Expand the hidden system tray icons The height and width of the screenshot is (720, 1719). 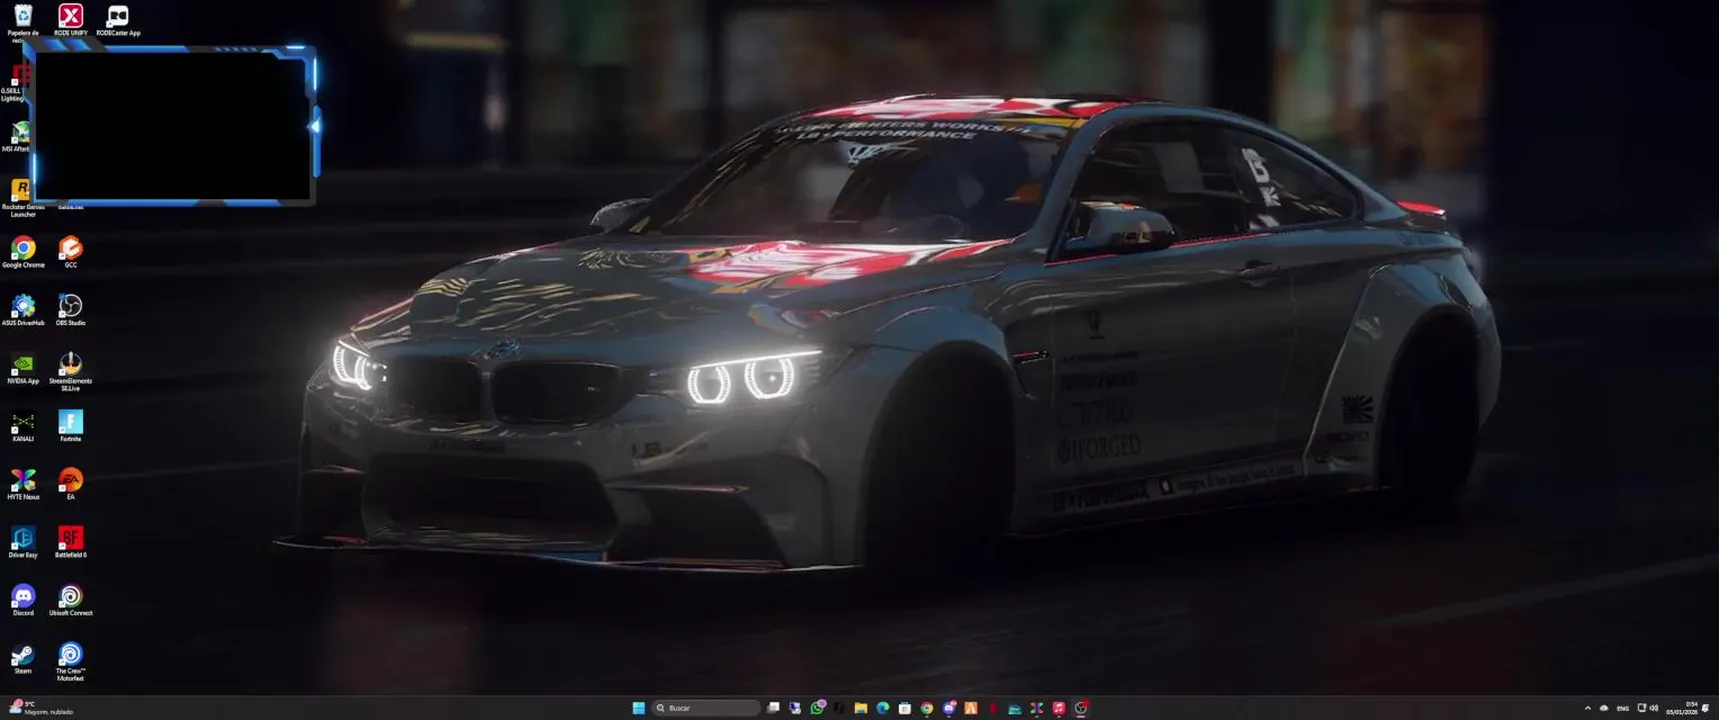click(x=1588, y=708)
